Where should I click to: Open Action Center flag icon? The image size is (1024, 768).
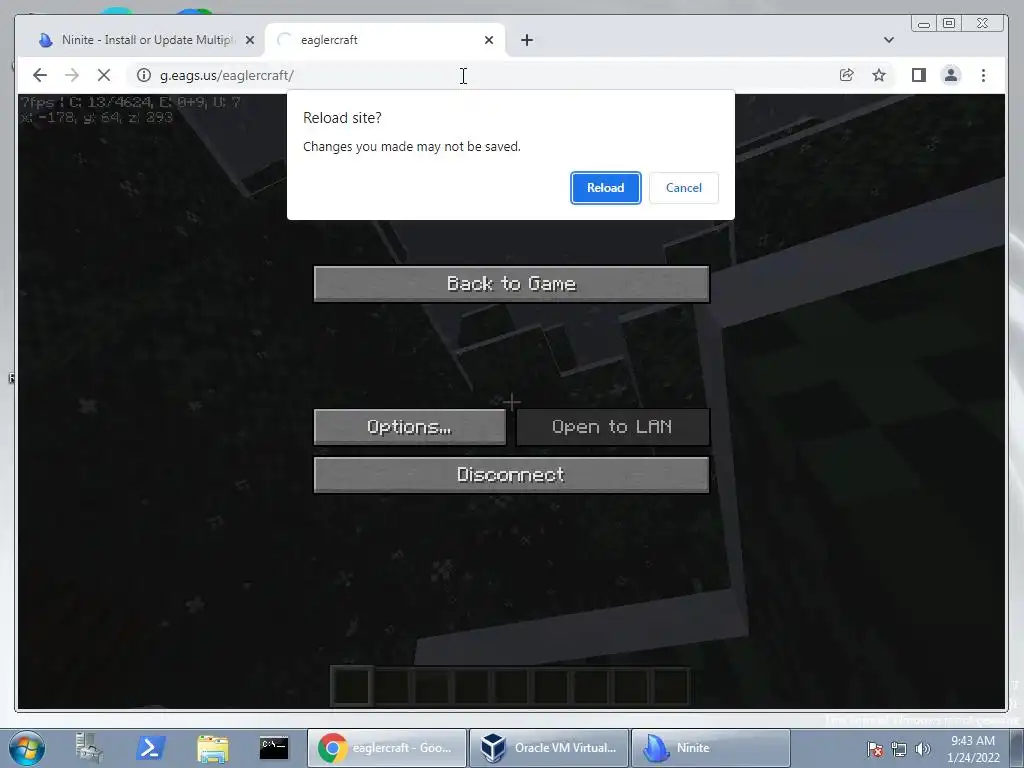pos(875,749)
